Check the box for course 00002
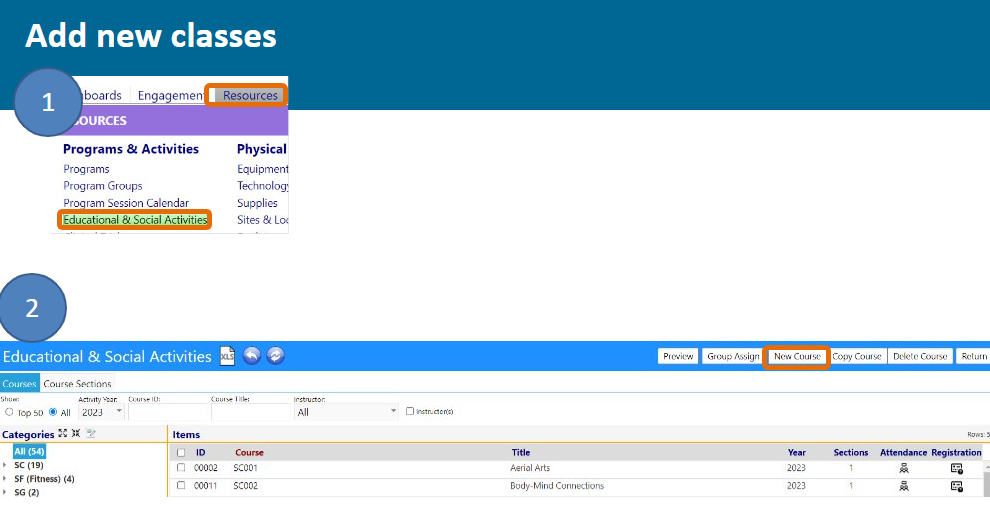The image size is (990, 515). 181,468
